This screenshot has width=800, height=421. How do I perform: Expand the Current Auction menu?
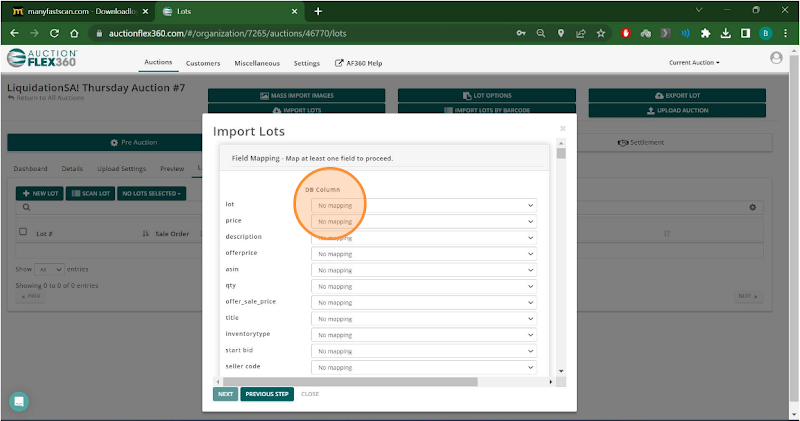[x=694, y=63]
